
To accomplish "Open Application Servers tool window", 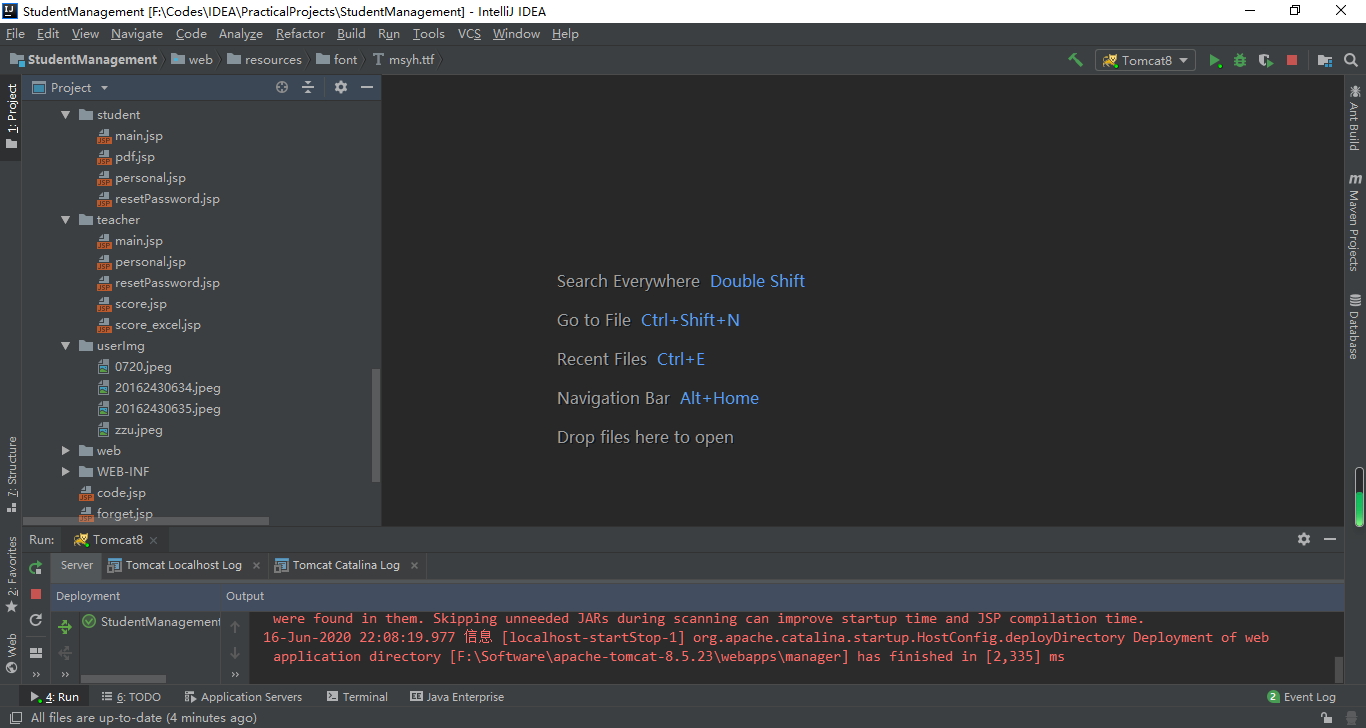I will click(243, 697).
